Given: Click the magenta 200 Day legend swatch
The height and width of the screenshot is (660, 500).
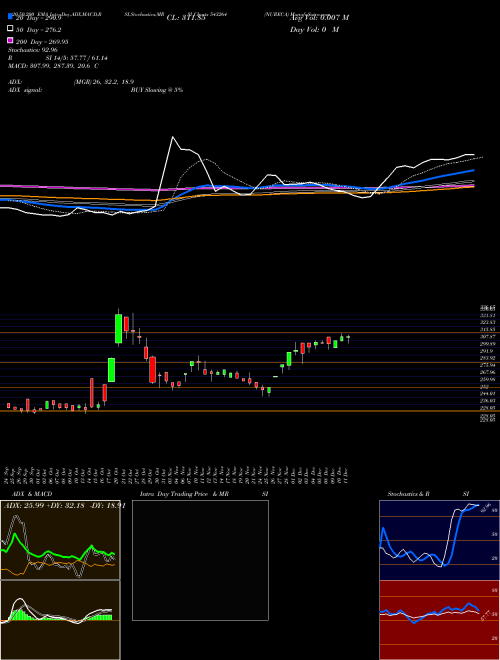Looking at the screenshot, I should coord(10,40).
